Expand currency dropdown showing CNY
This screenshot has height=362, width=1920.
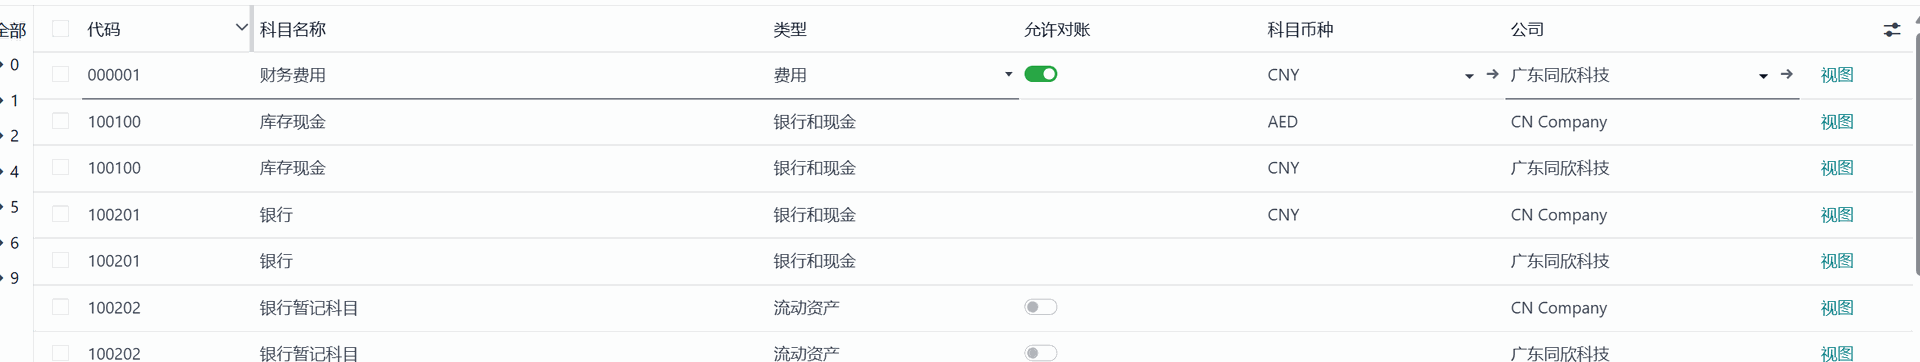[x=1469, y=76]
